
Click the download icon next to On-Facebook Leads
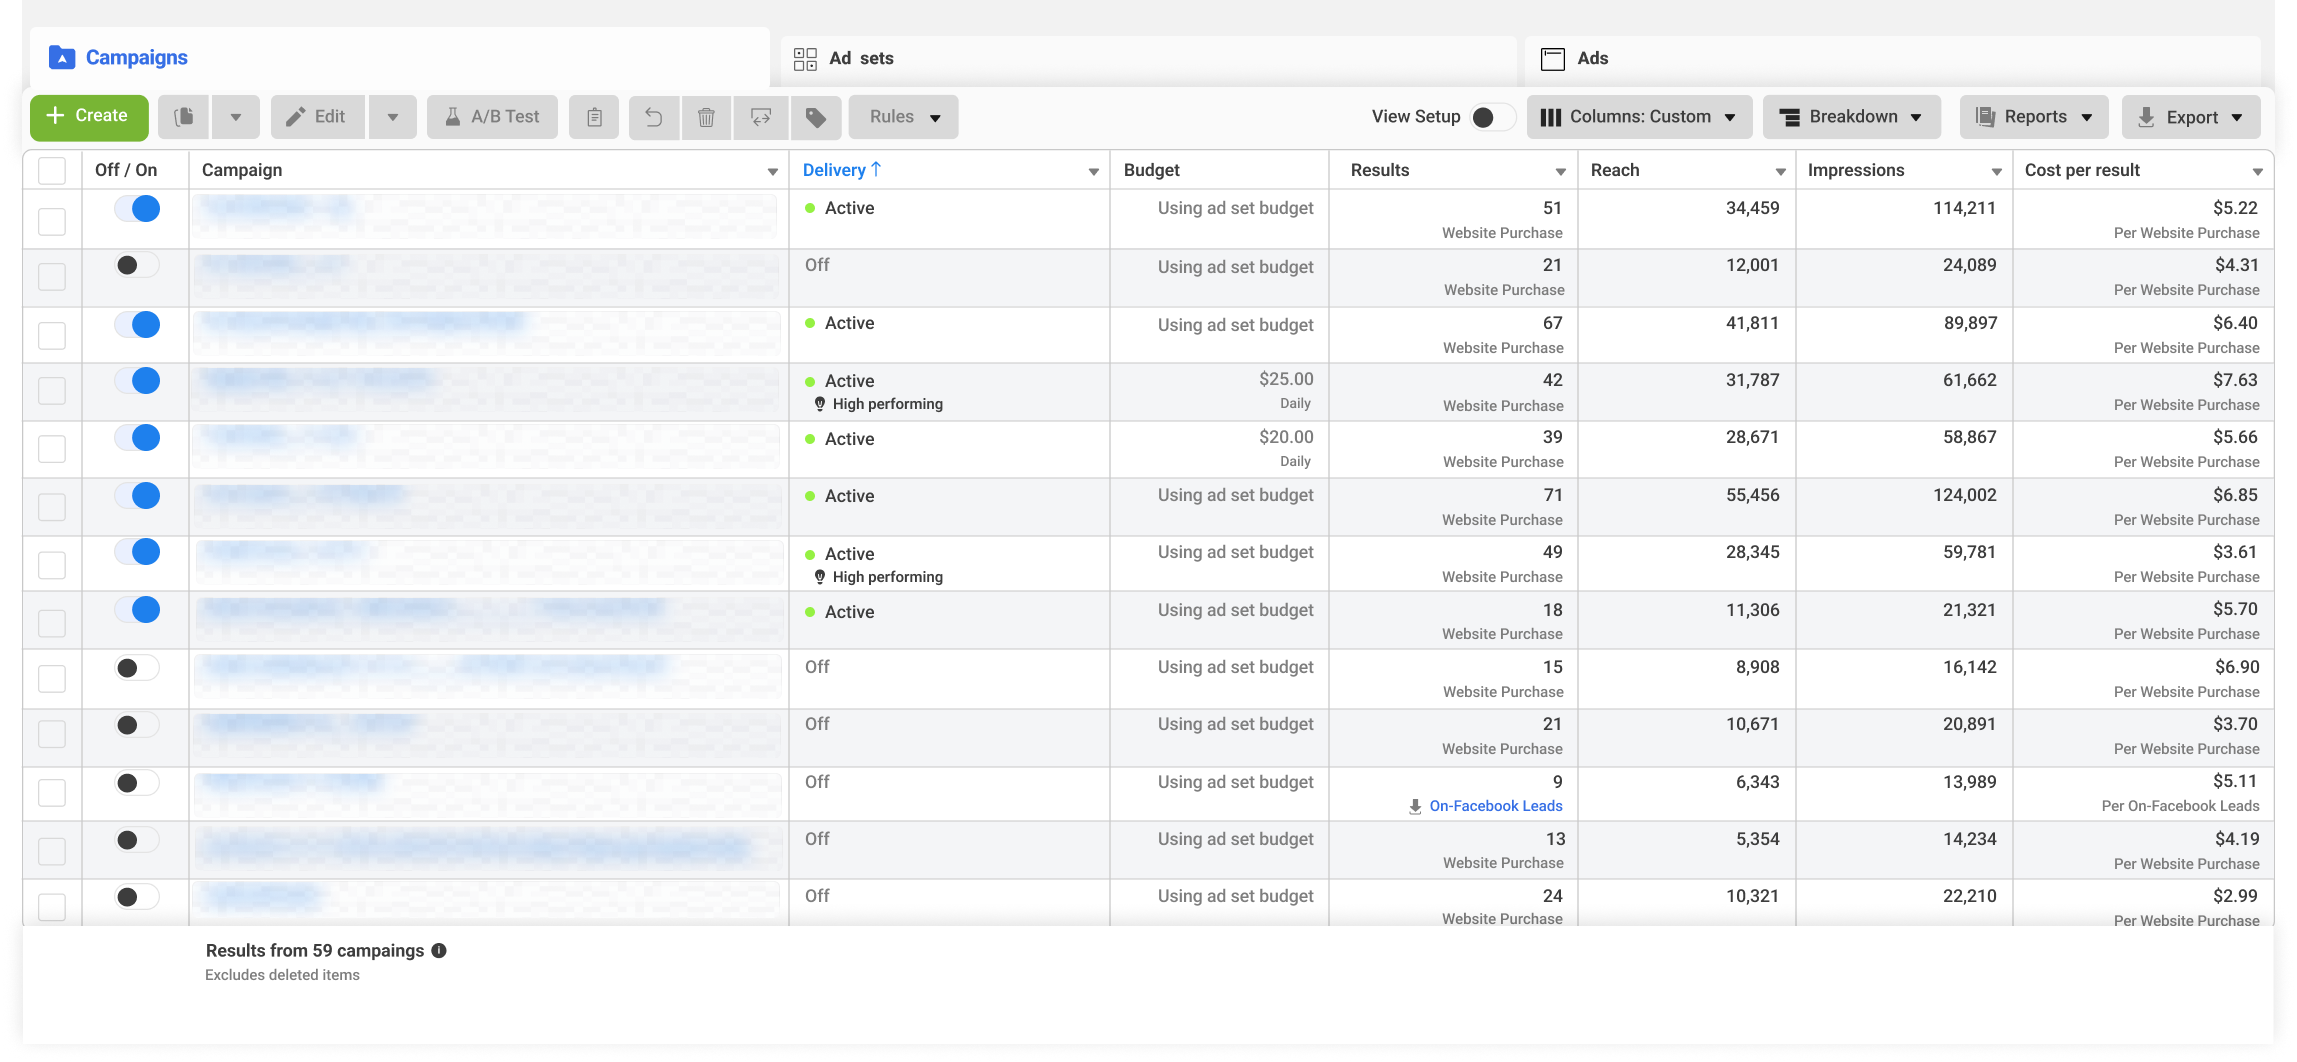point(1415,807)
